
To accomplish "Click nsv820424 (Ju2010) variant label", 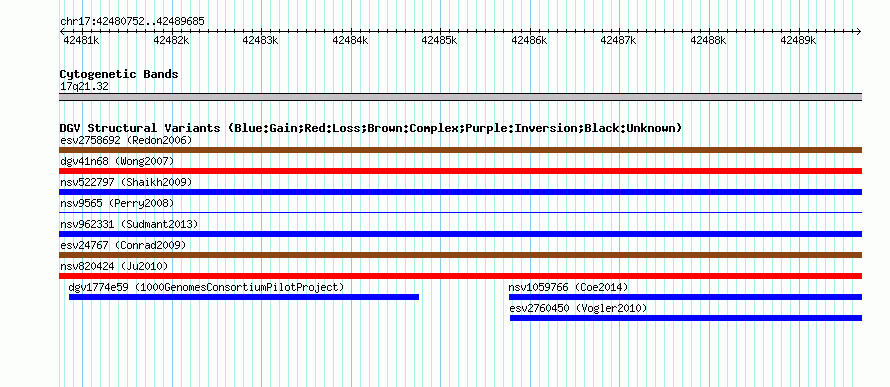I will click(x=114, y=266).
